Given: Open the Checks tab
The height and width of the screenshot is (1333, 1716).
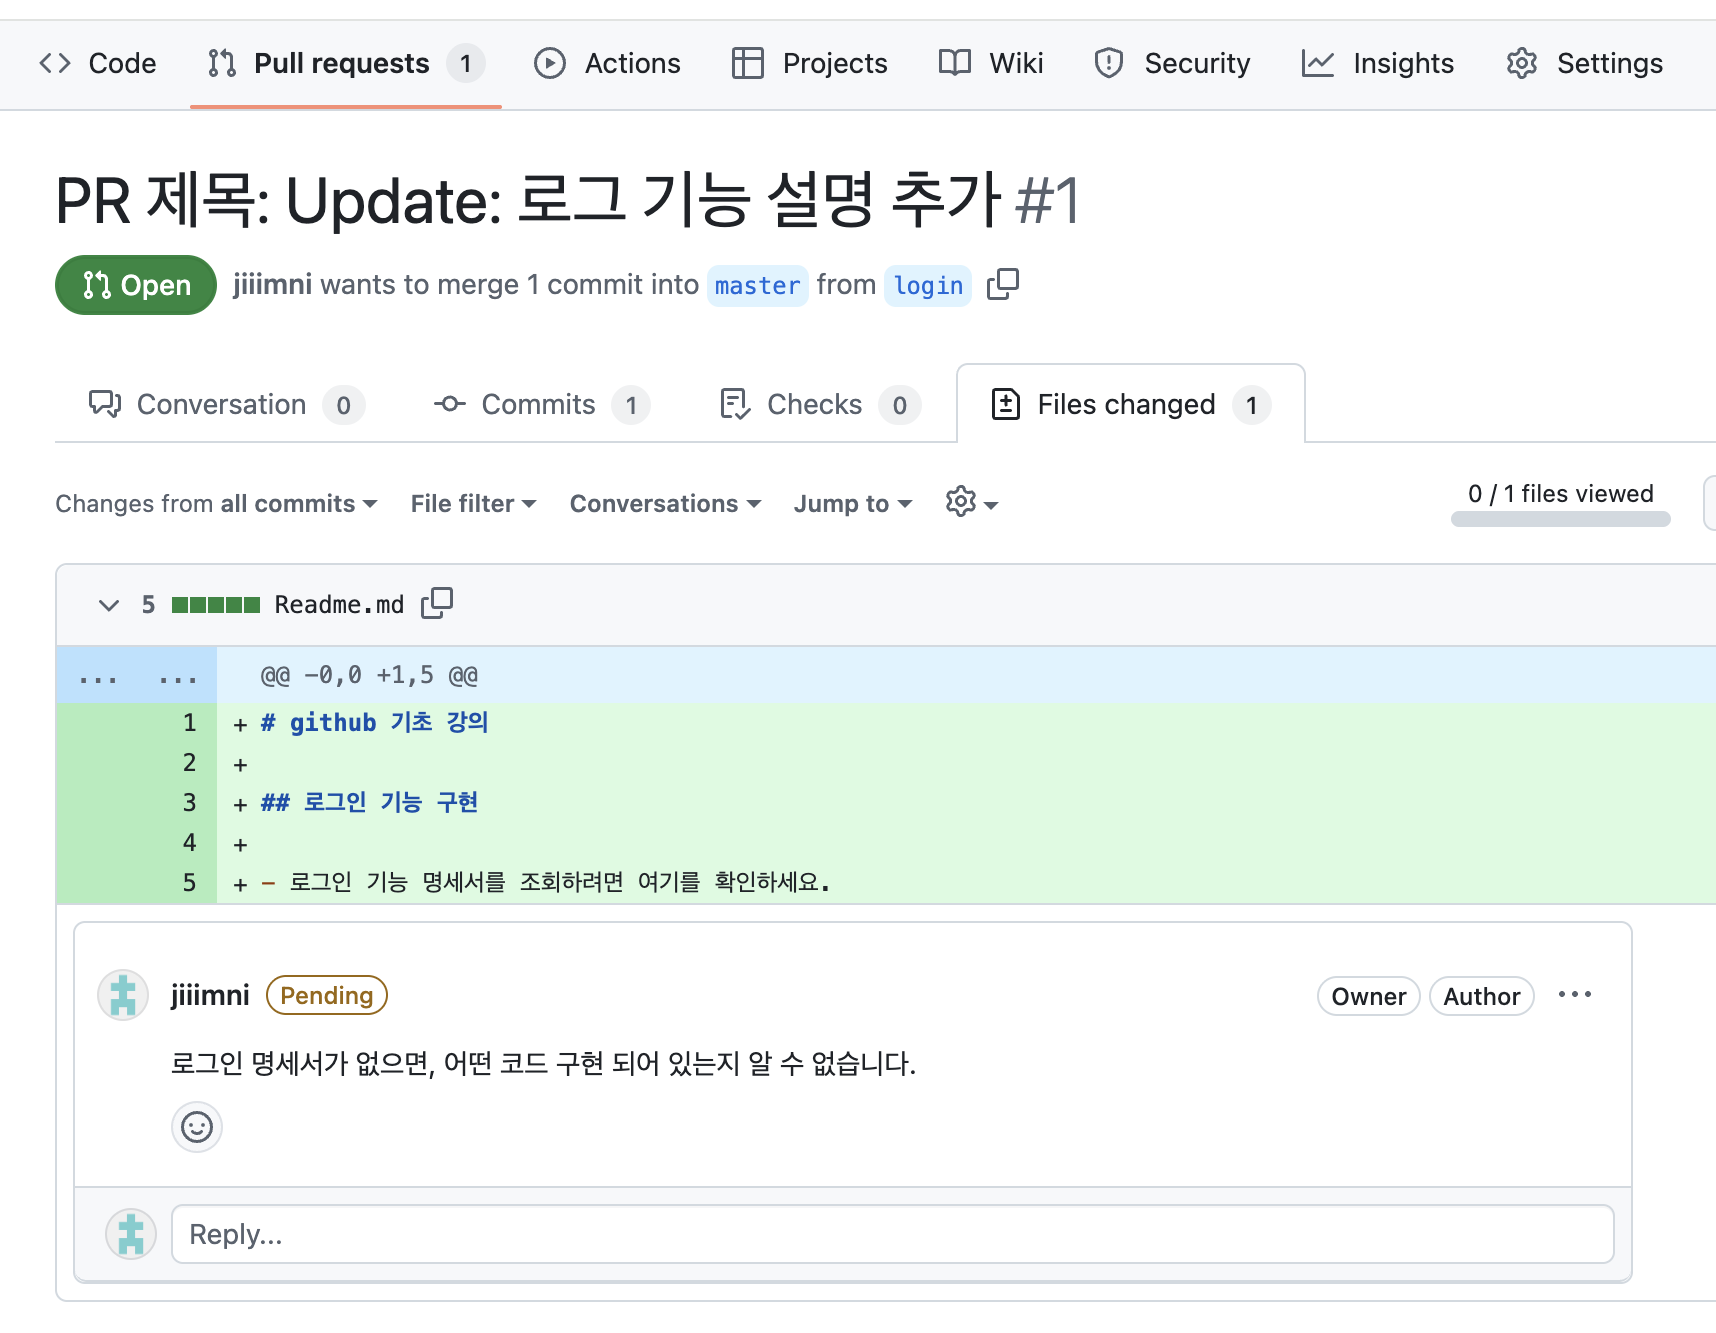Looking at the screenshot, I should [819, 404].
